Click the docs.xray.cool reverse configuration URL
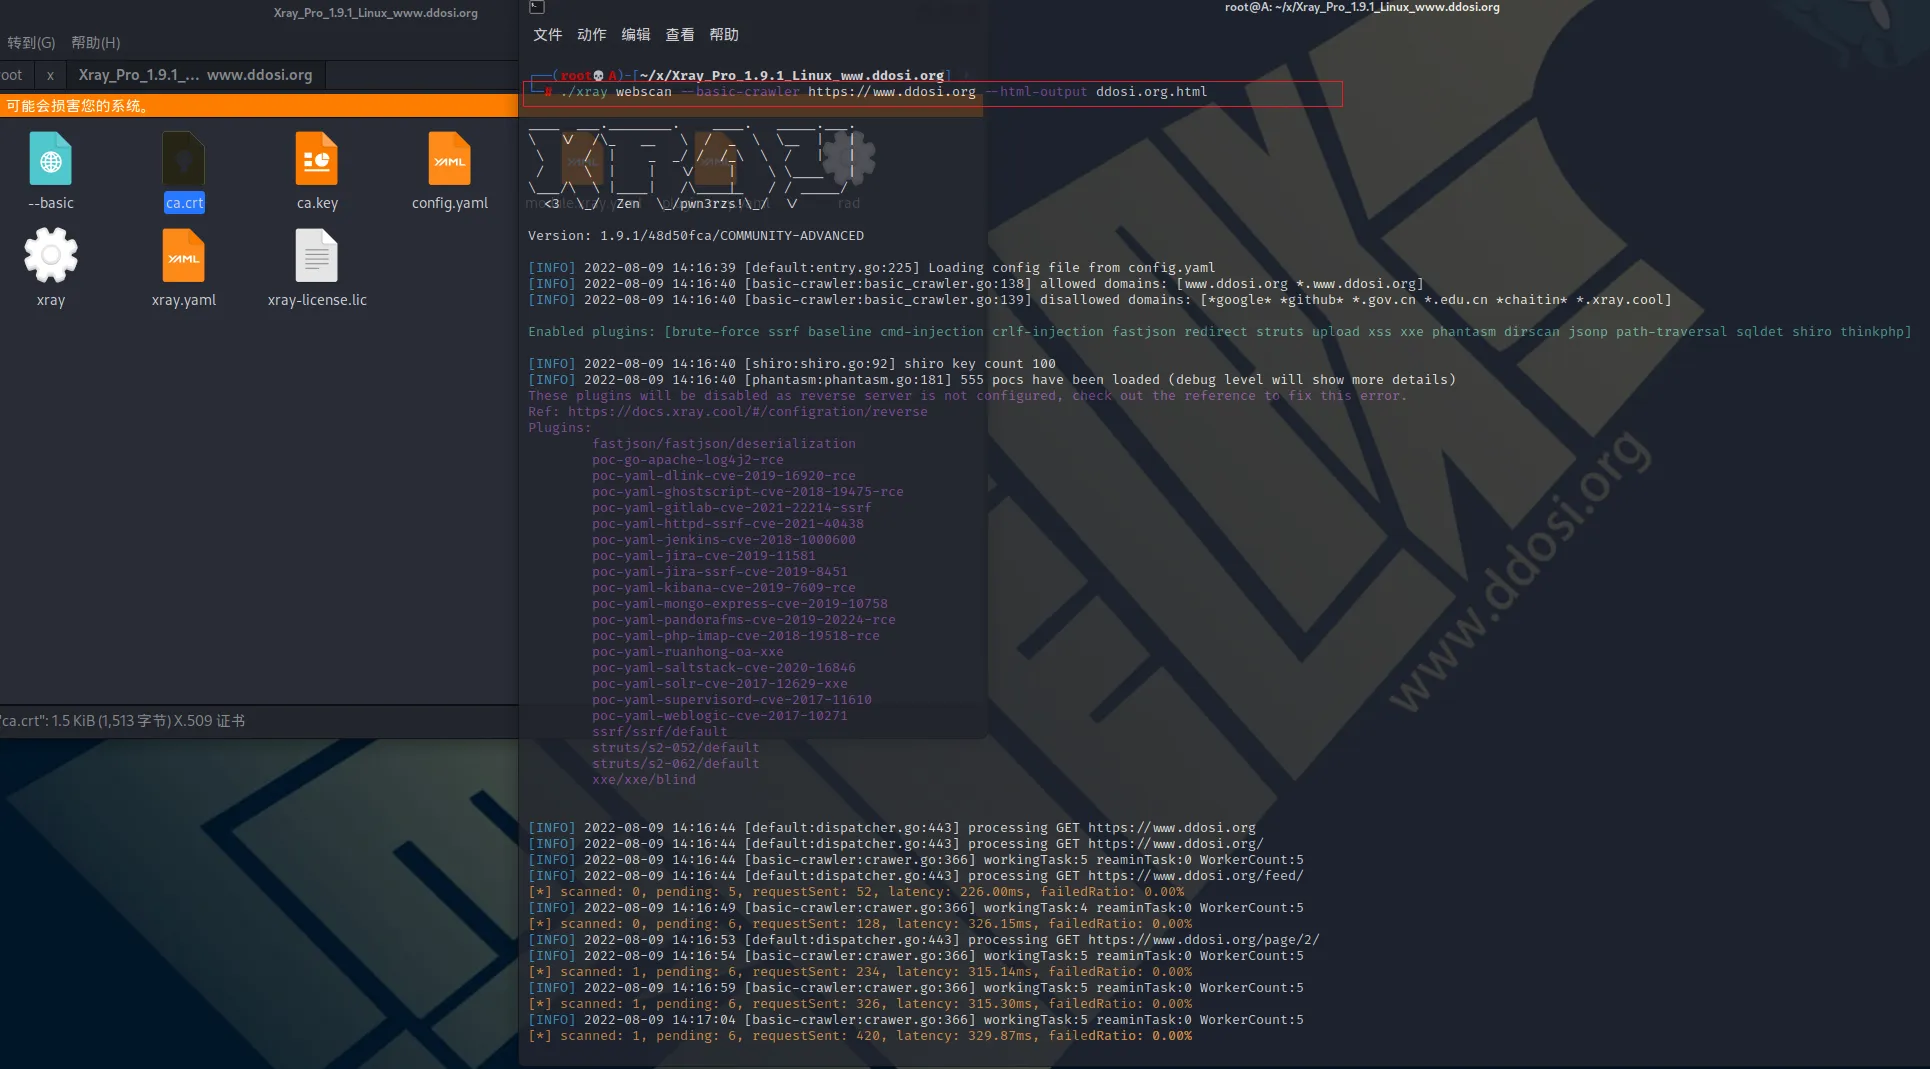The height and width of the screenshot is (1069, 1930). tap(747, 412)
